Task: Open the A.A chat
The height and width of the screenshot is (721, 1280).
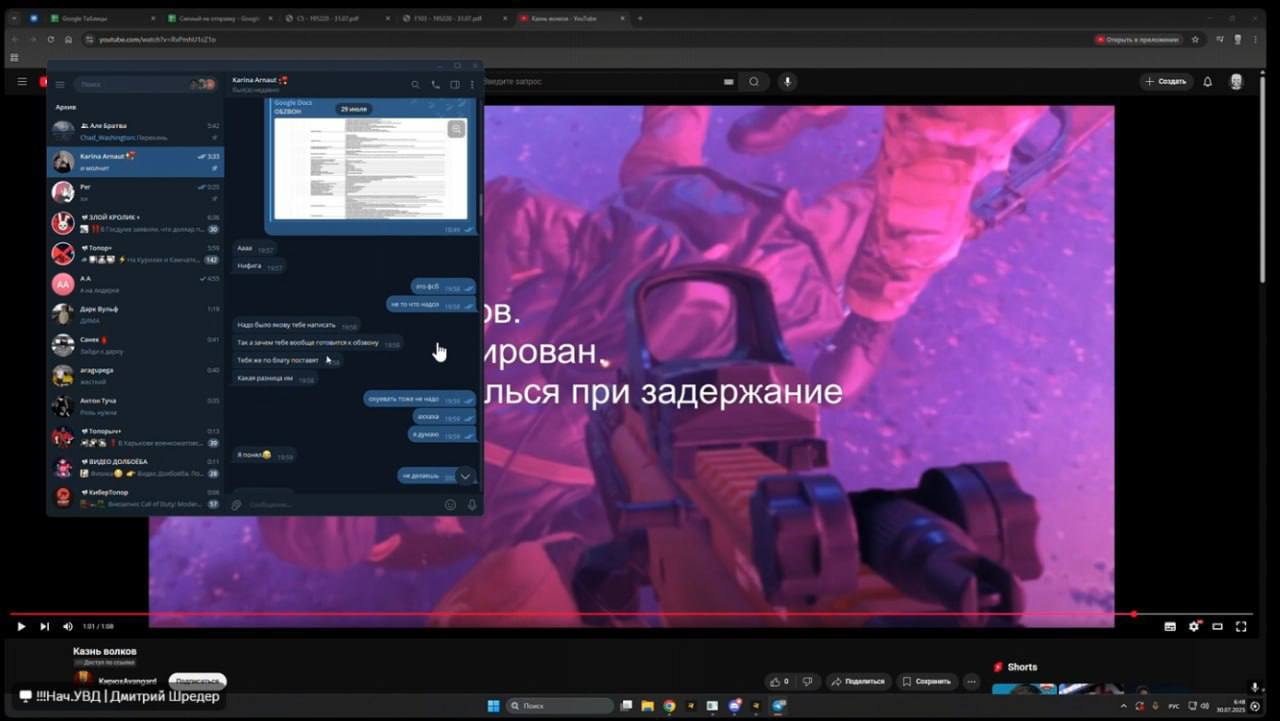Action: click(135, 284)
